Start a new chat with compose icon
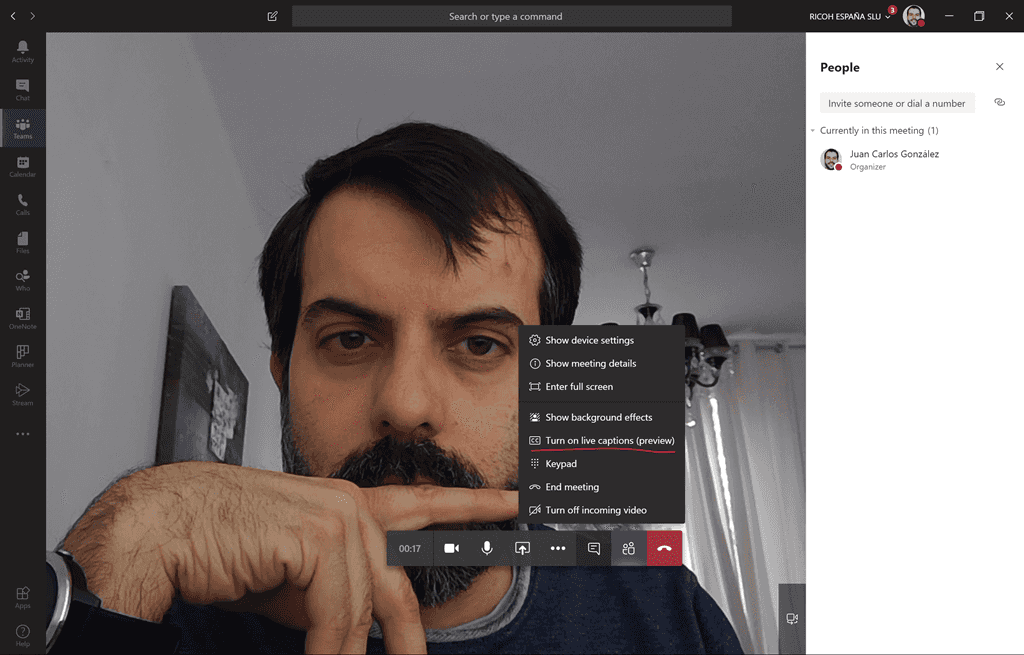 click(x=272, y=16)
